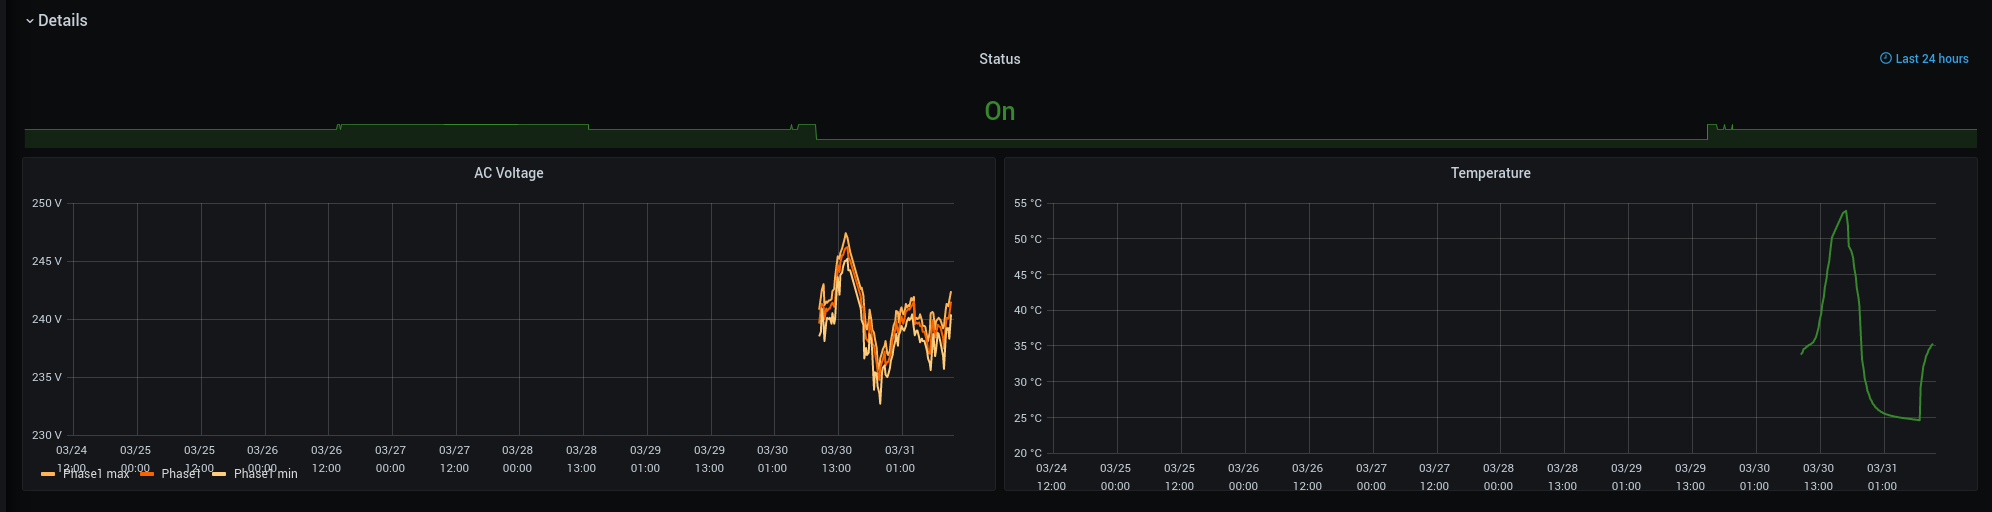The image size is (1992, 512).
Task: Toggle the Phase1 min series in legend
Action: (x=266, y=474)
